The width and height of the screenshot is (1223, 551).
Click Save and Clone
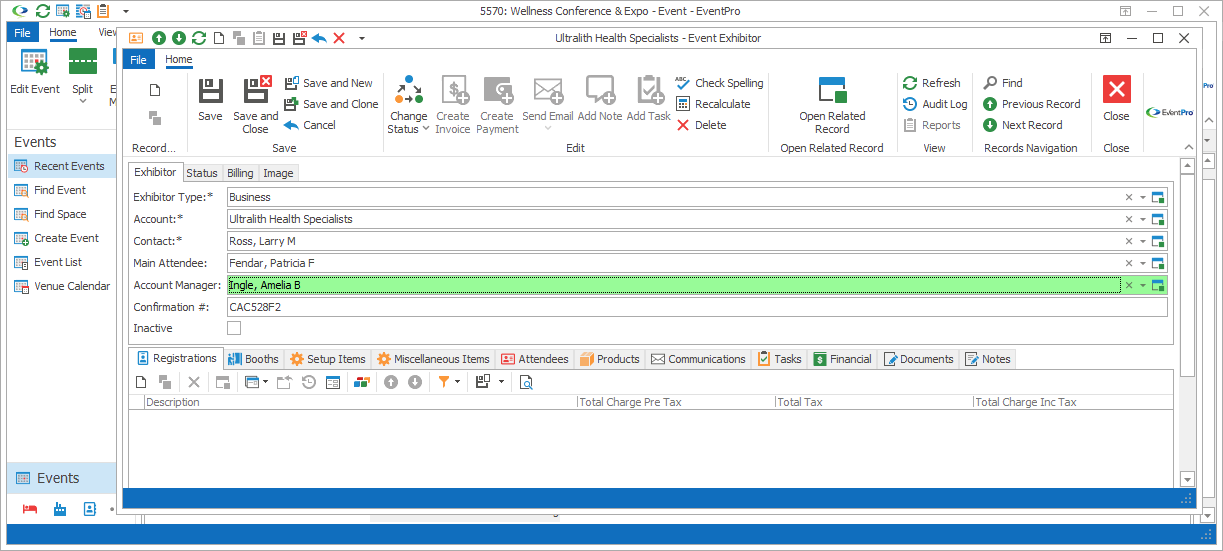pos(331,104)
